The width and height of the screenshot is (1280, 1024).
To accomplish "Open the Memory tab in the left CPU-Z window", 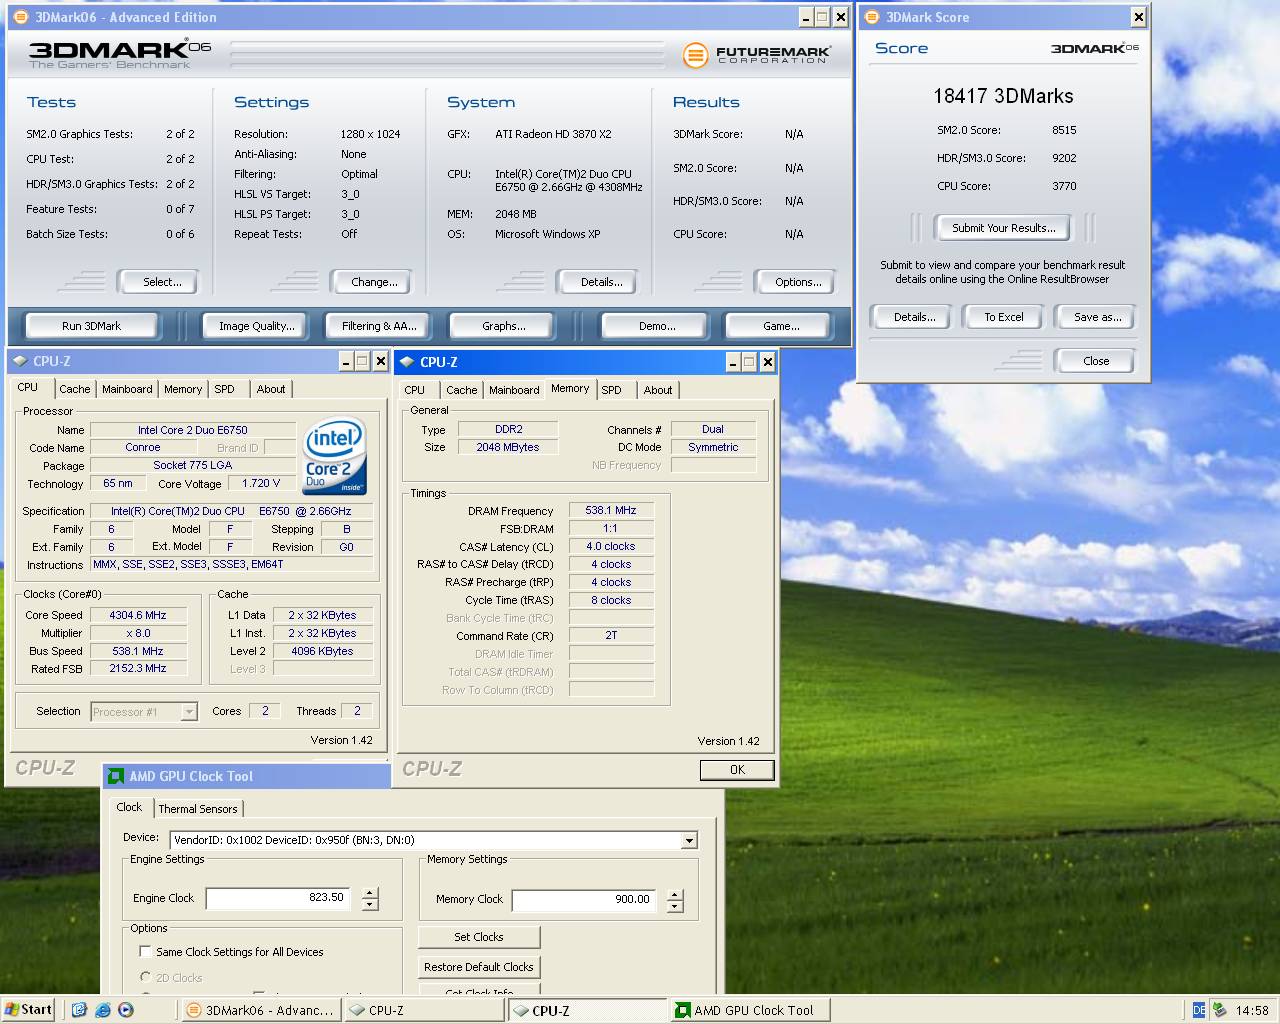I will point(183,389).
